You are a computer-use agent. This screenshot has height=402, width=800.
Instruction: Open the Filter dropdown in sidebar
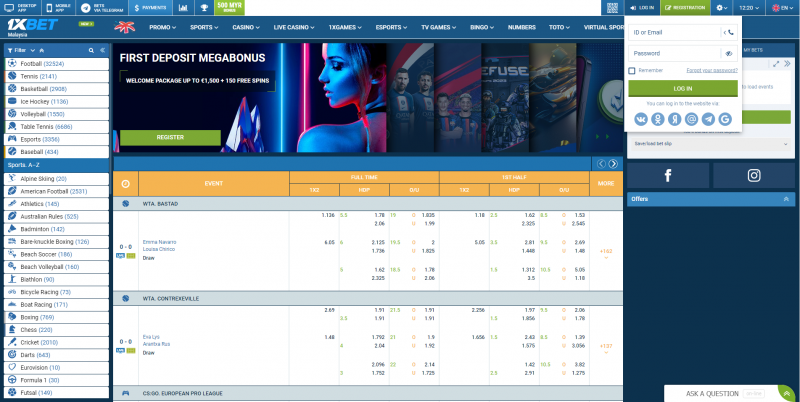(20, 51)
